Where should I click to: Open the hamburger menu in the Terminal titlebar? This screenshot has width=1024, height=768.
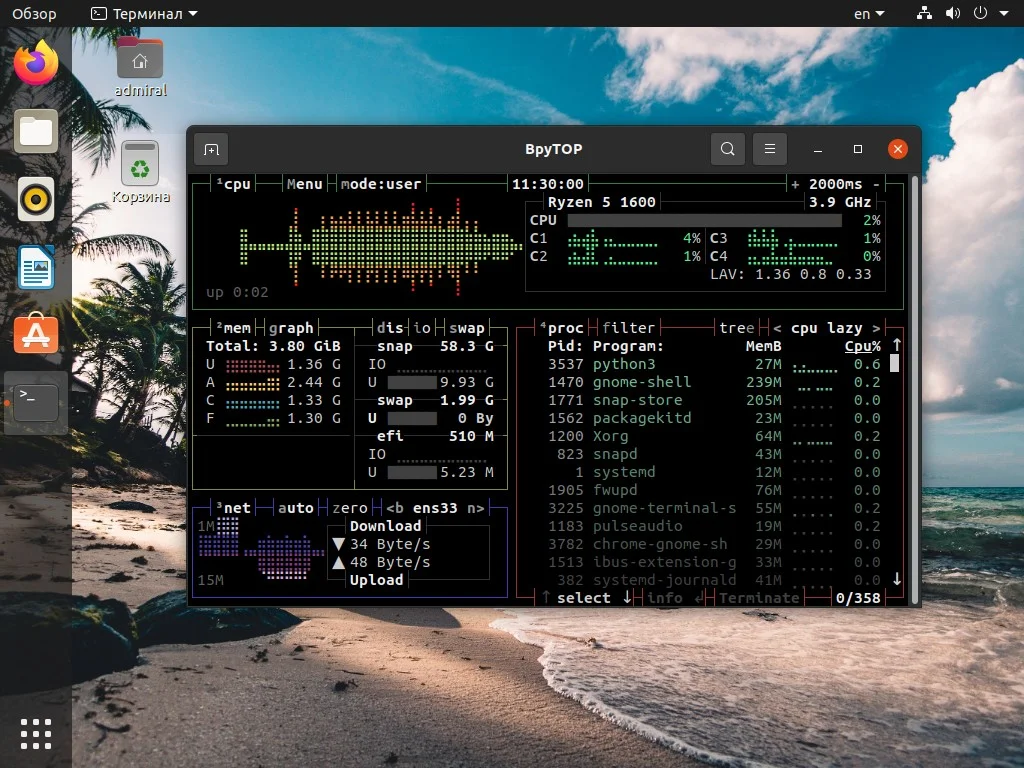click(x=769, y=148)
